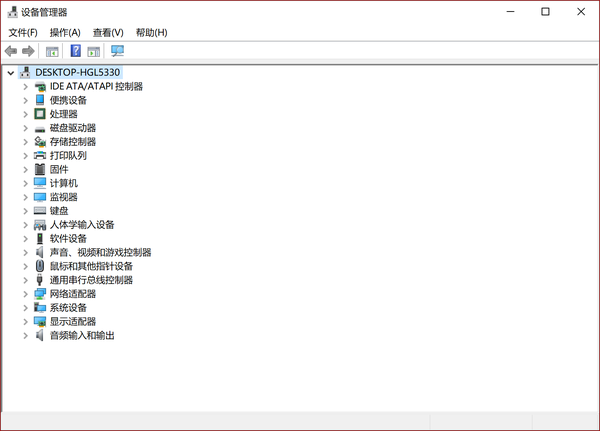Viewport: 600px width, 431px height.
Task: Click the 处理器 chip icon
Action: click(40, 114)
